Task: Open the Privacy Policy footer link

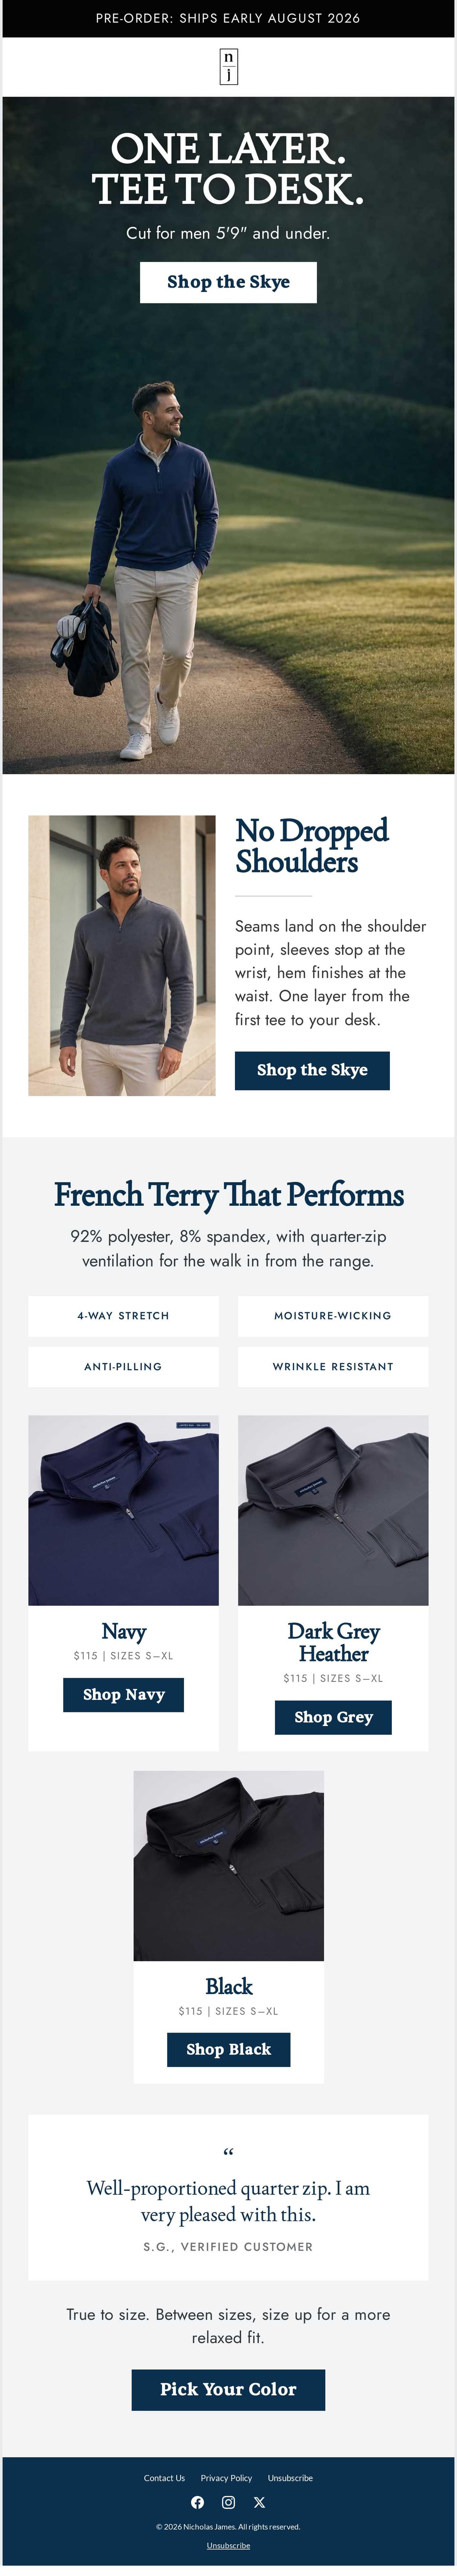Action: [x=226, y=2478]
